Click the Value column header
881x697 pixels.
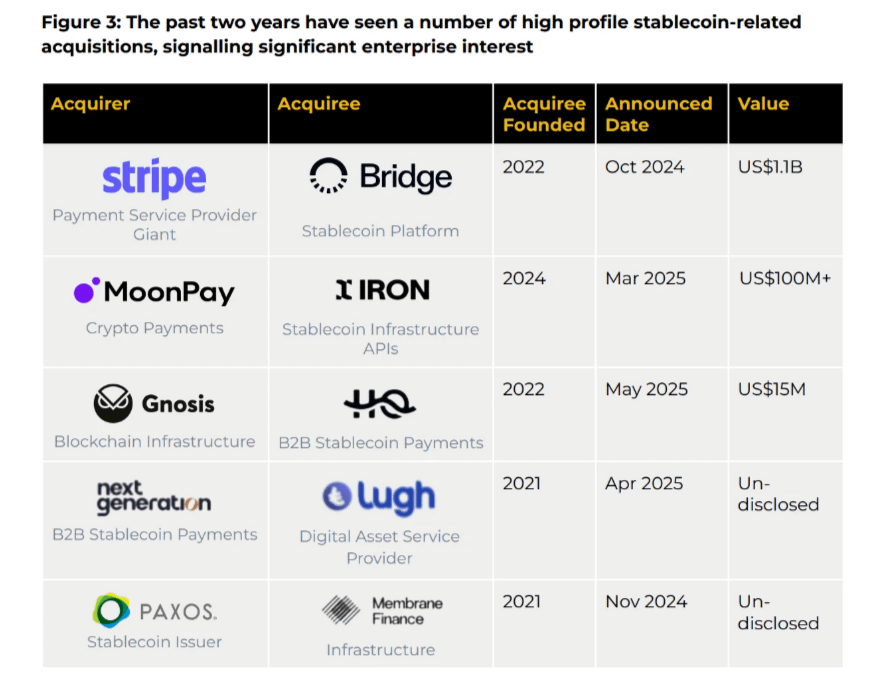pos(763,104)
